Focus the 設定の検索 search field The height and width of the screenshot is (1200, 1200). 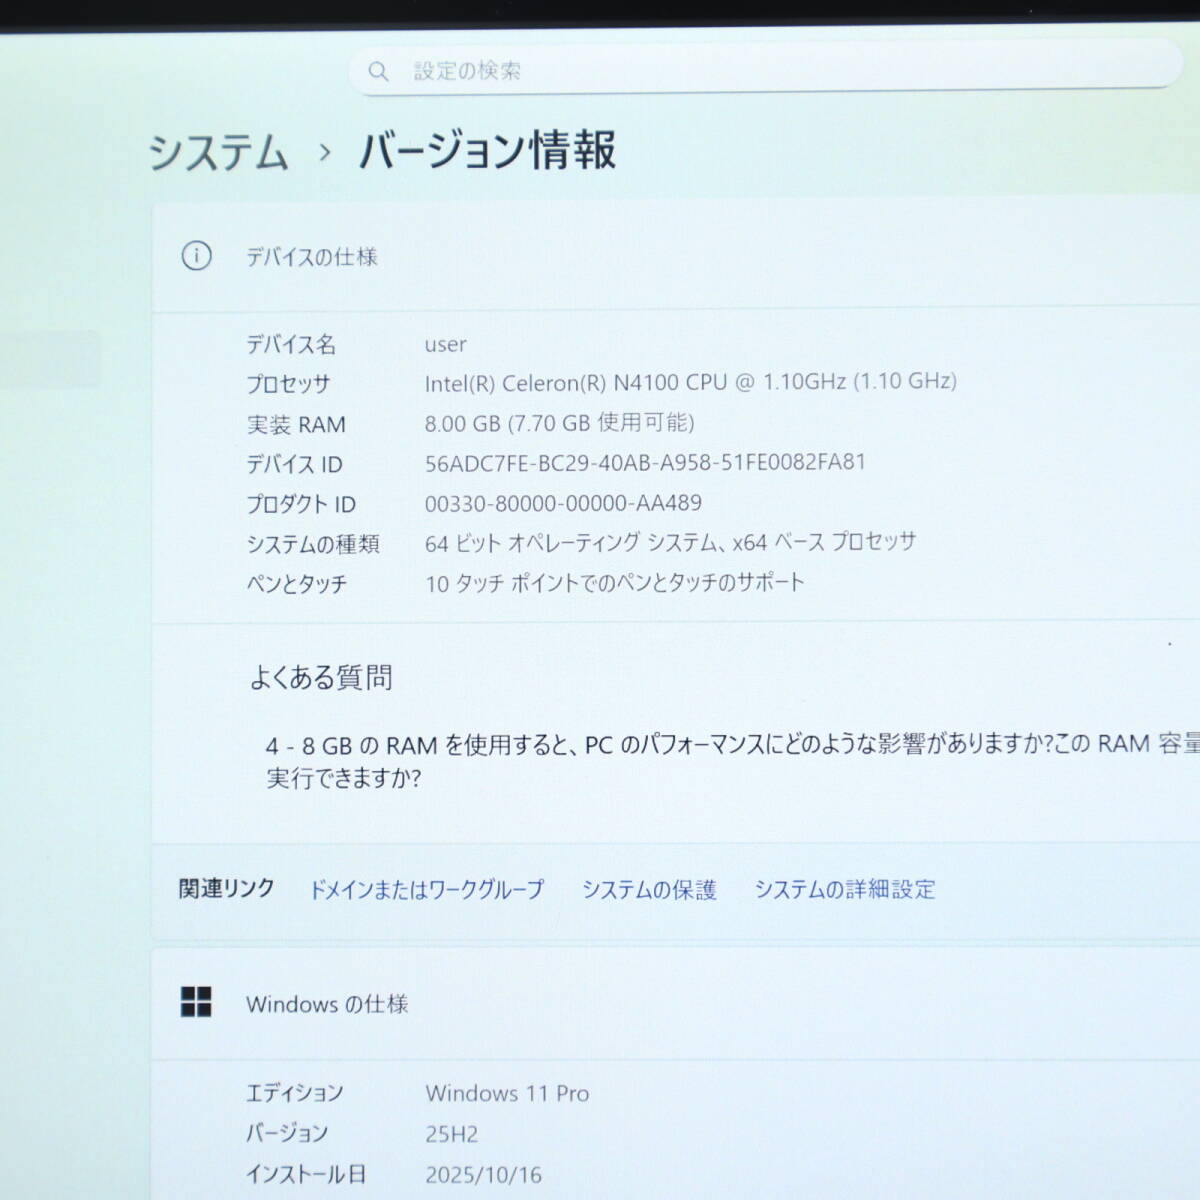765,70
